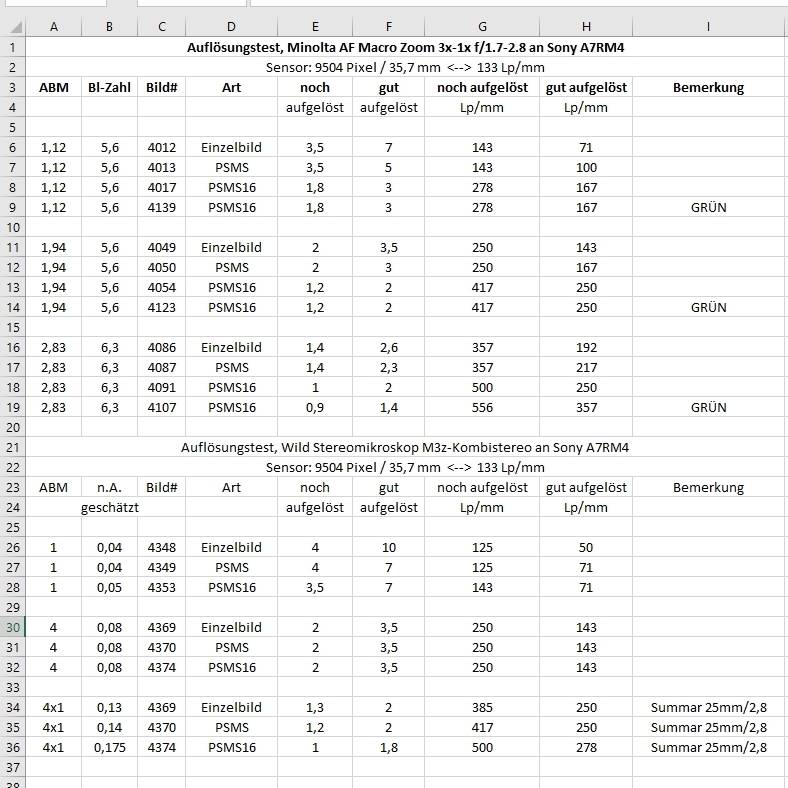Select the Minolta AF Macro Zoom title cell
Screen dimensions: 788x788
tap(405, 47)
